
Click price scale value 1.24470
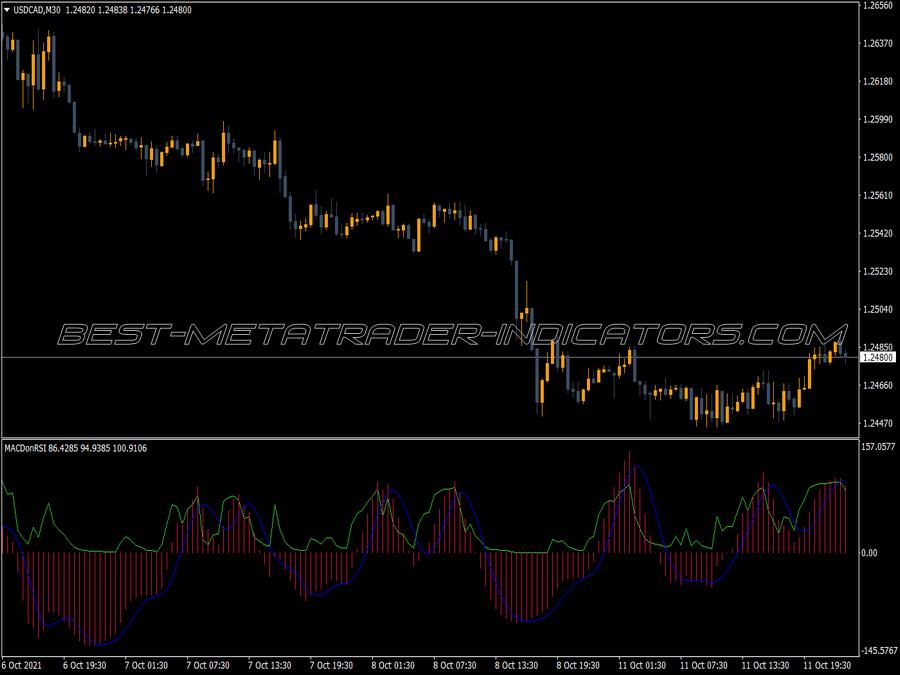coord(878,424)
